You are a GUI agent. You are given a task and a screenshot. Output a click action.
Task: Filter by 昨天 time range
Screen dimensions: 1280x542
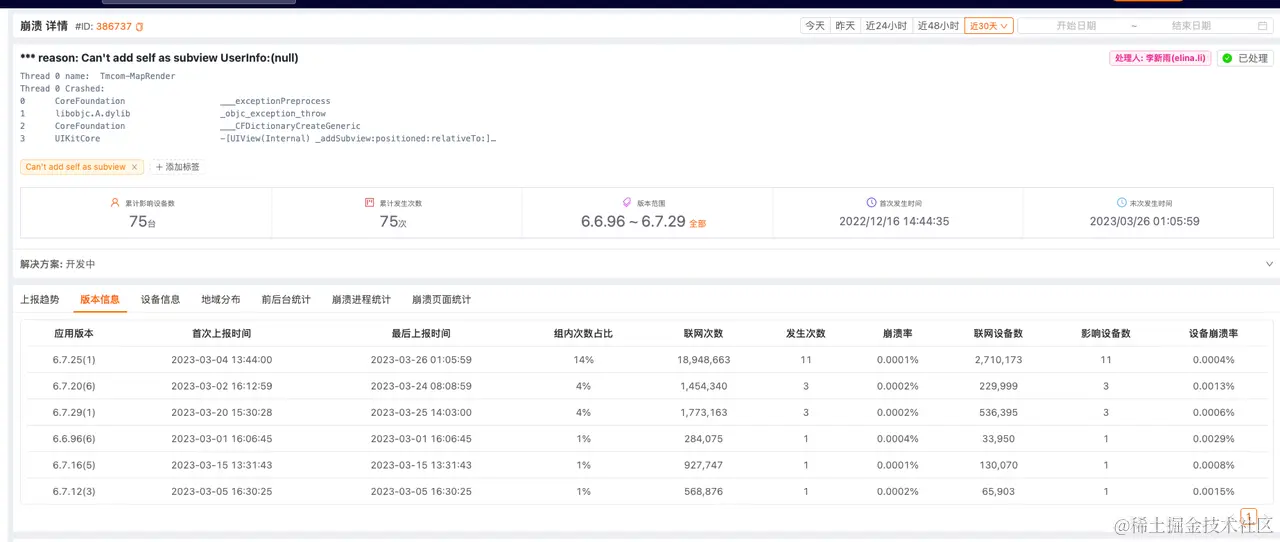(846, 26)
